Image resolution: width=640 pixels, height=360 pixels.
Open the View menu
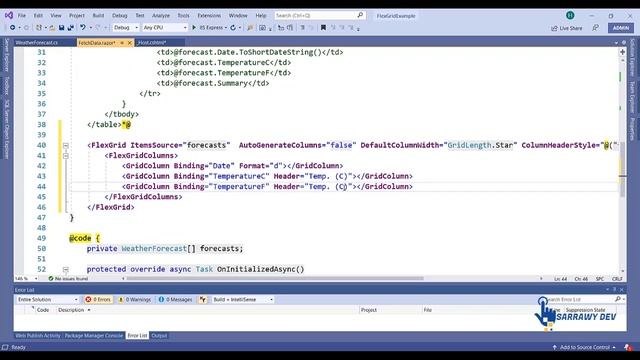point(56,16)
